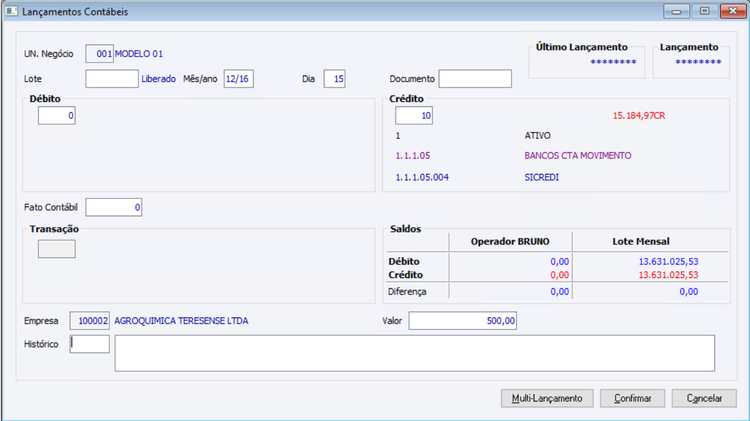This screenshot has width=750, height=421.
Task: Click the Lançamentos Contábeis window title icon
Action: [x=11, y=11]
